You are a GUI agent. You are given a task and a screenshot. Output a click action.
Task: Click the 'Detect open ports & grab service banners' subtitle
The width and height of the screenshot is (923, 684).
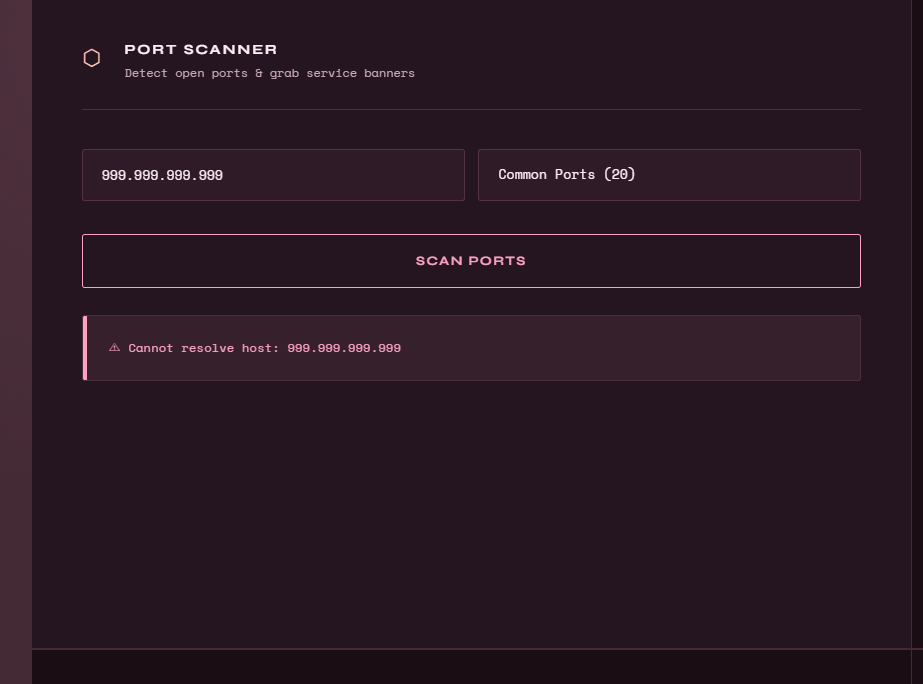click(270, 73)
